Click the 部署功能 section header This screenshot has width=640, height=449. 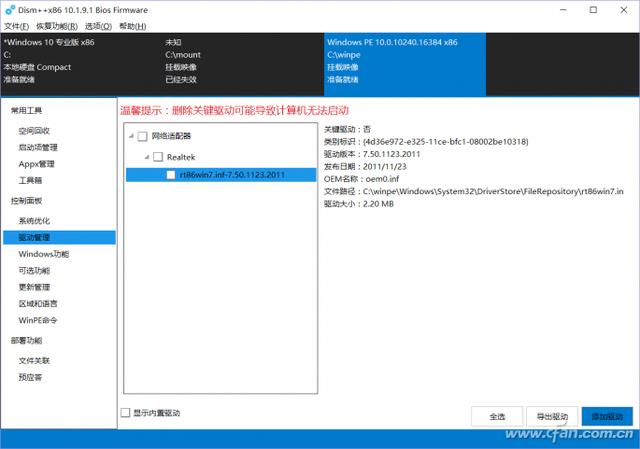[x=26, y=340]
